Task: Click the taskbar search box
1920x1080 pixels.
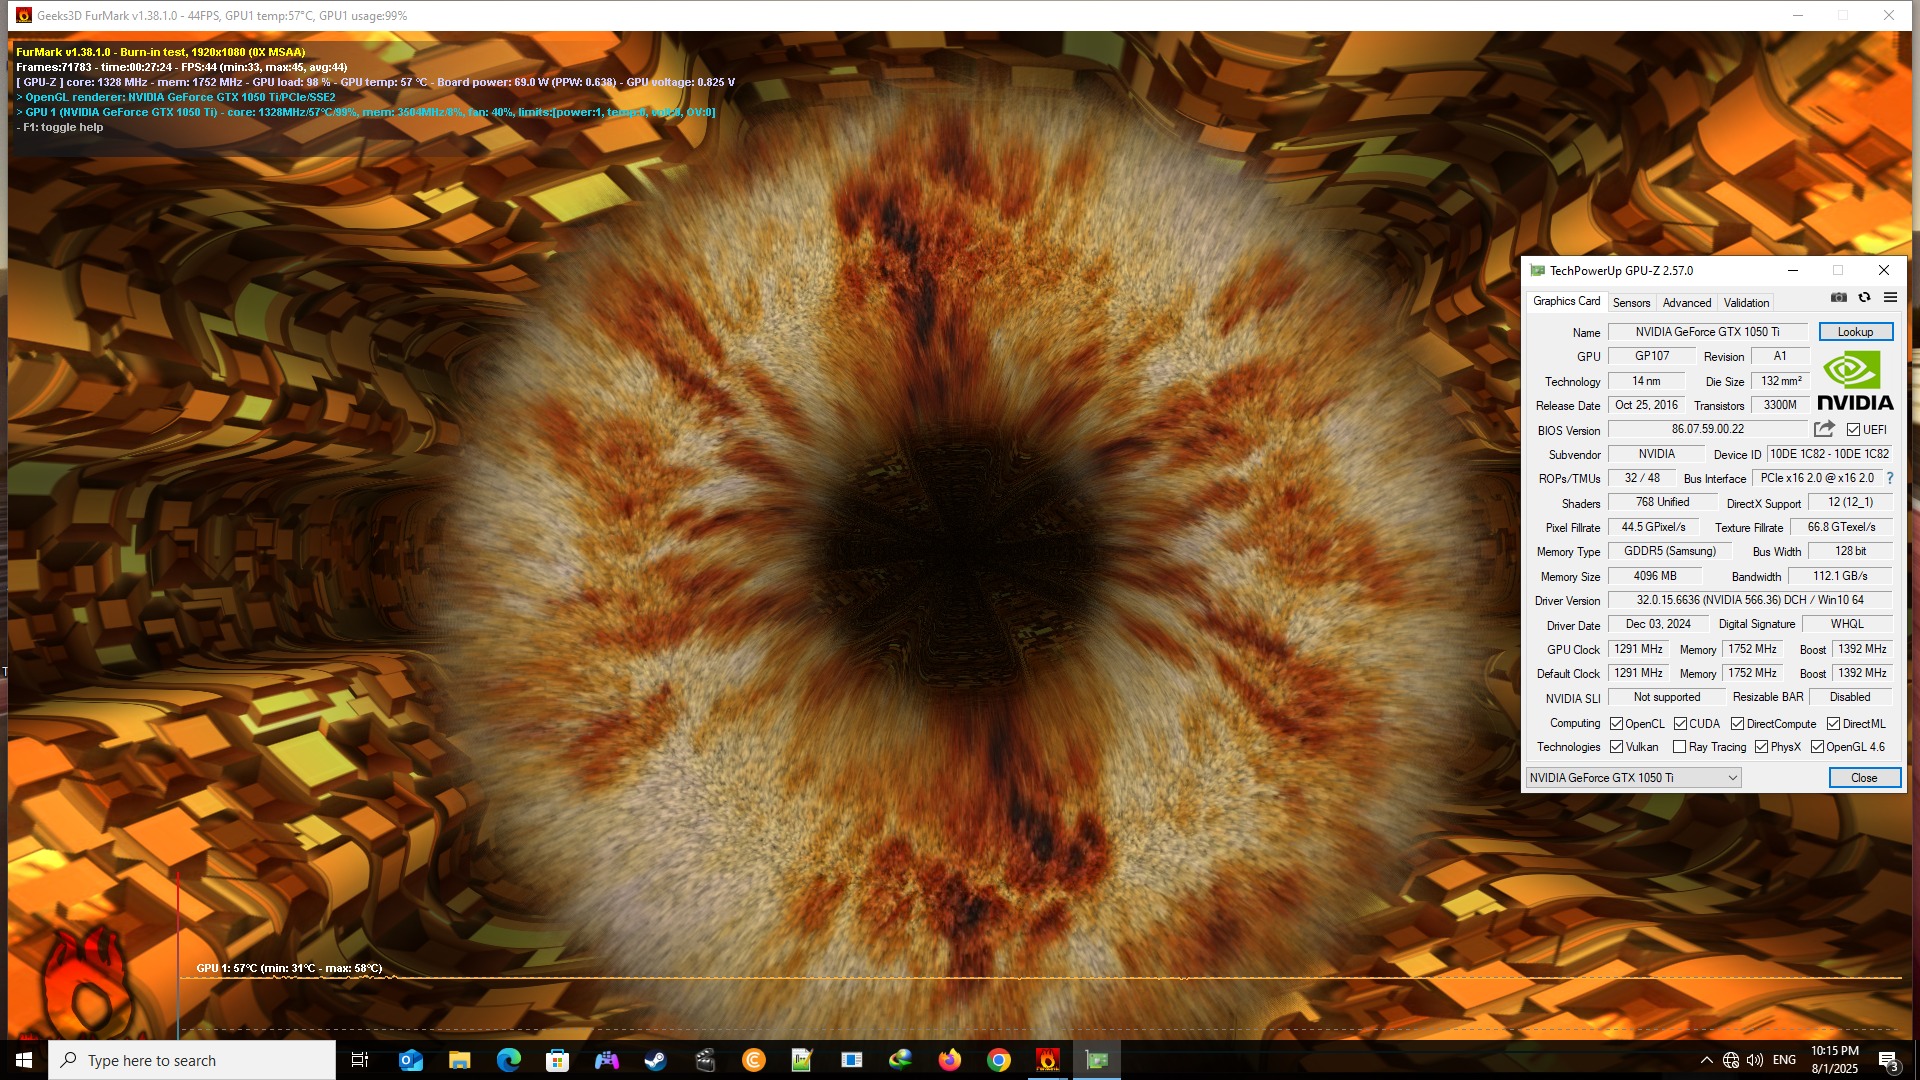Action: pos(192,1060)
